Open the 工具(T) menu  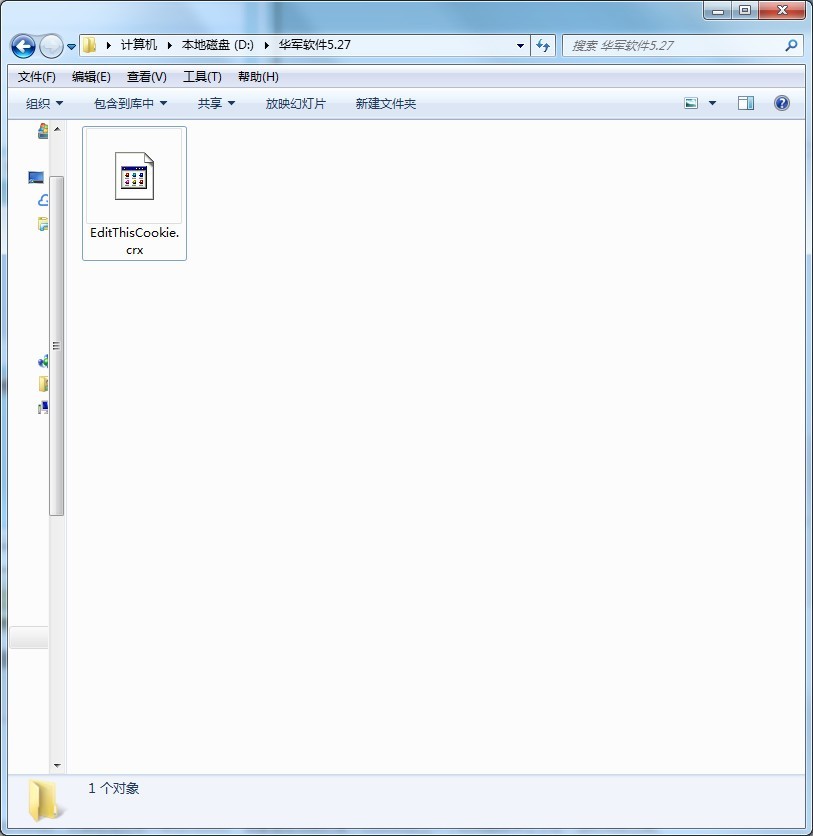[x=202, y=77]
